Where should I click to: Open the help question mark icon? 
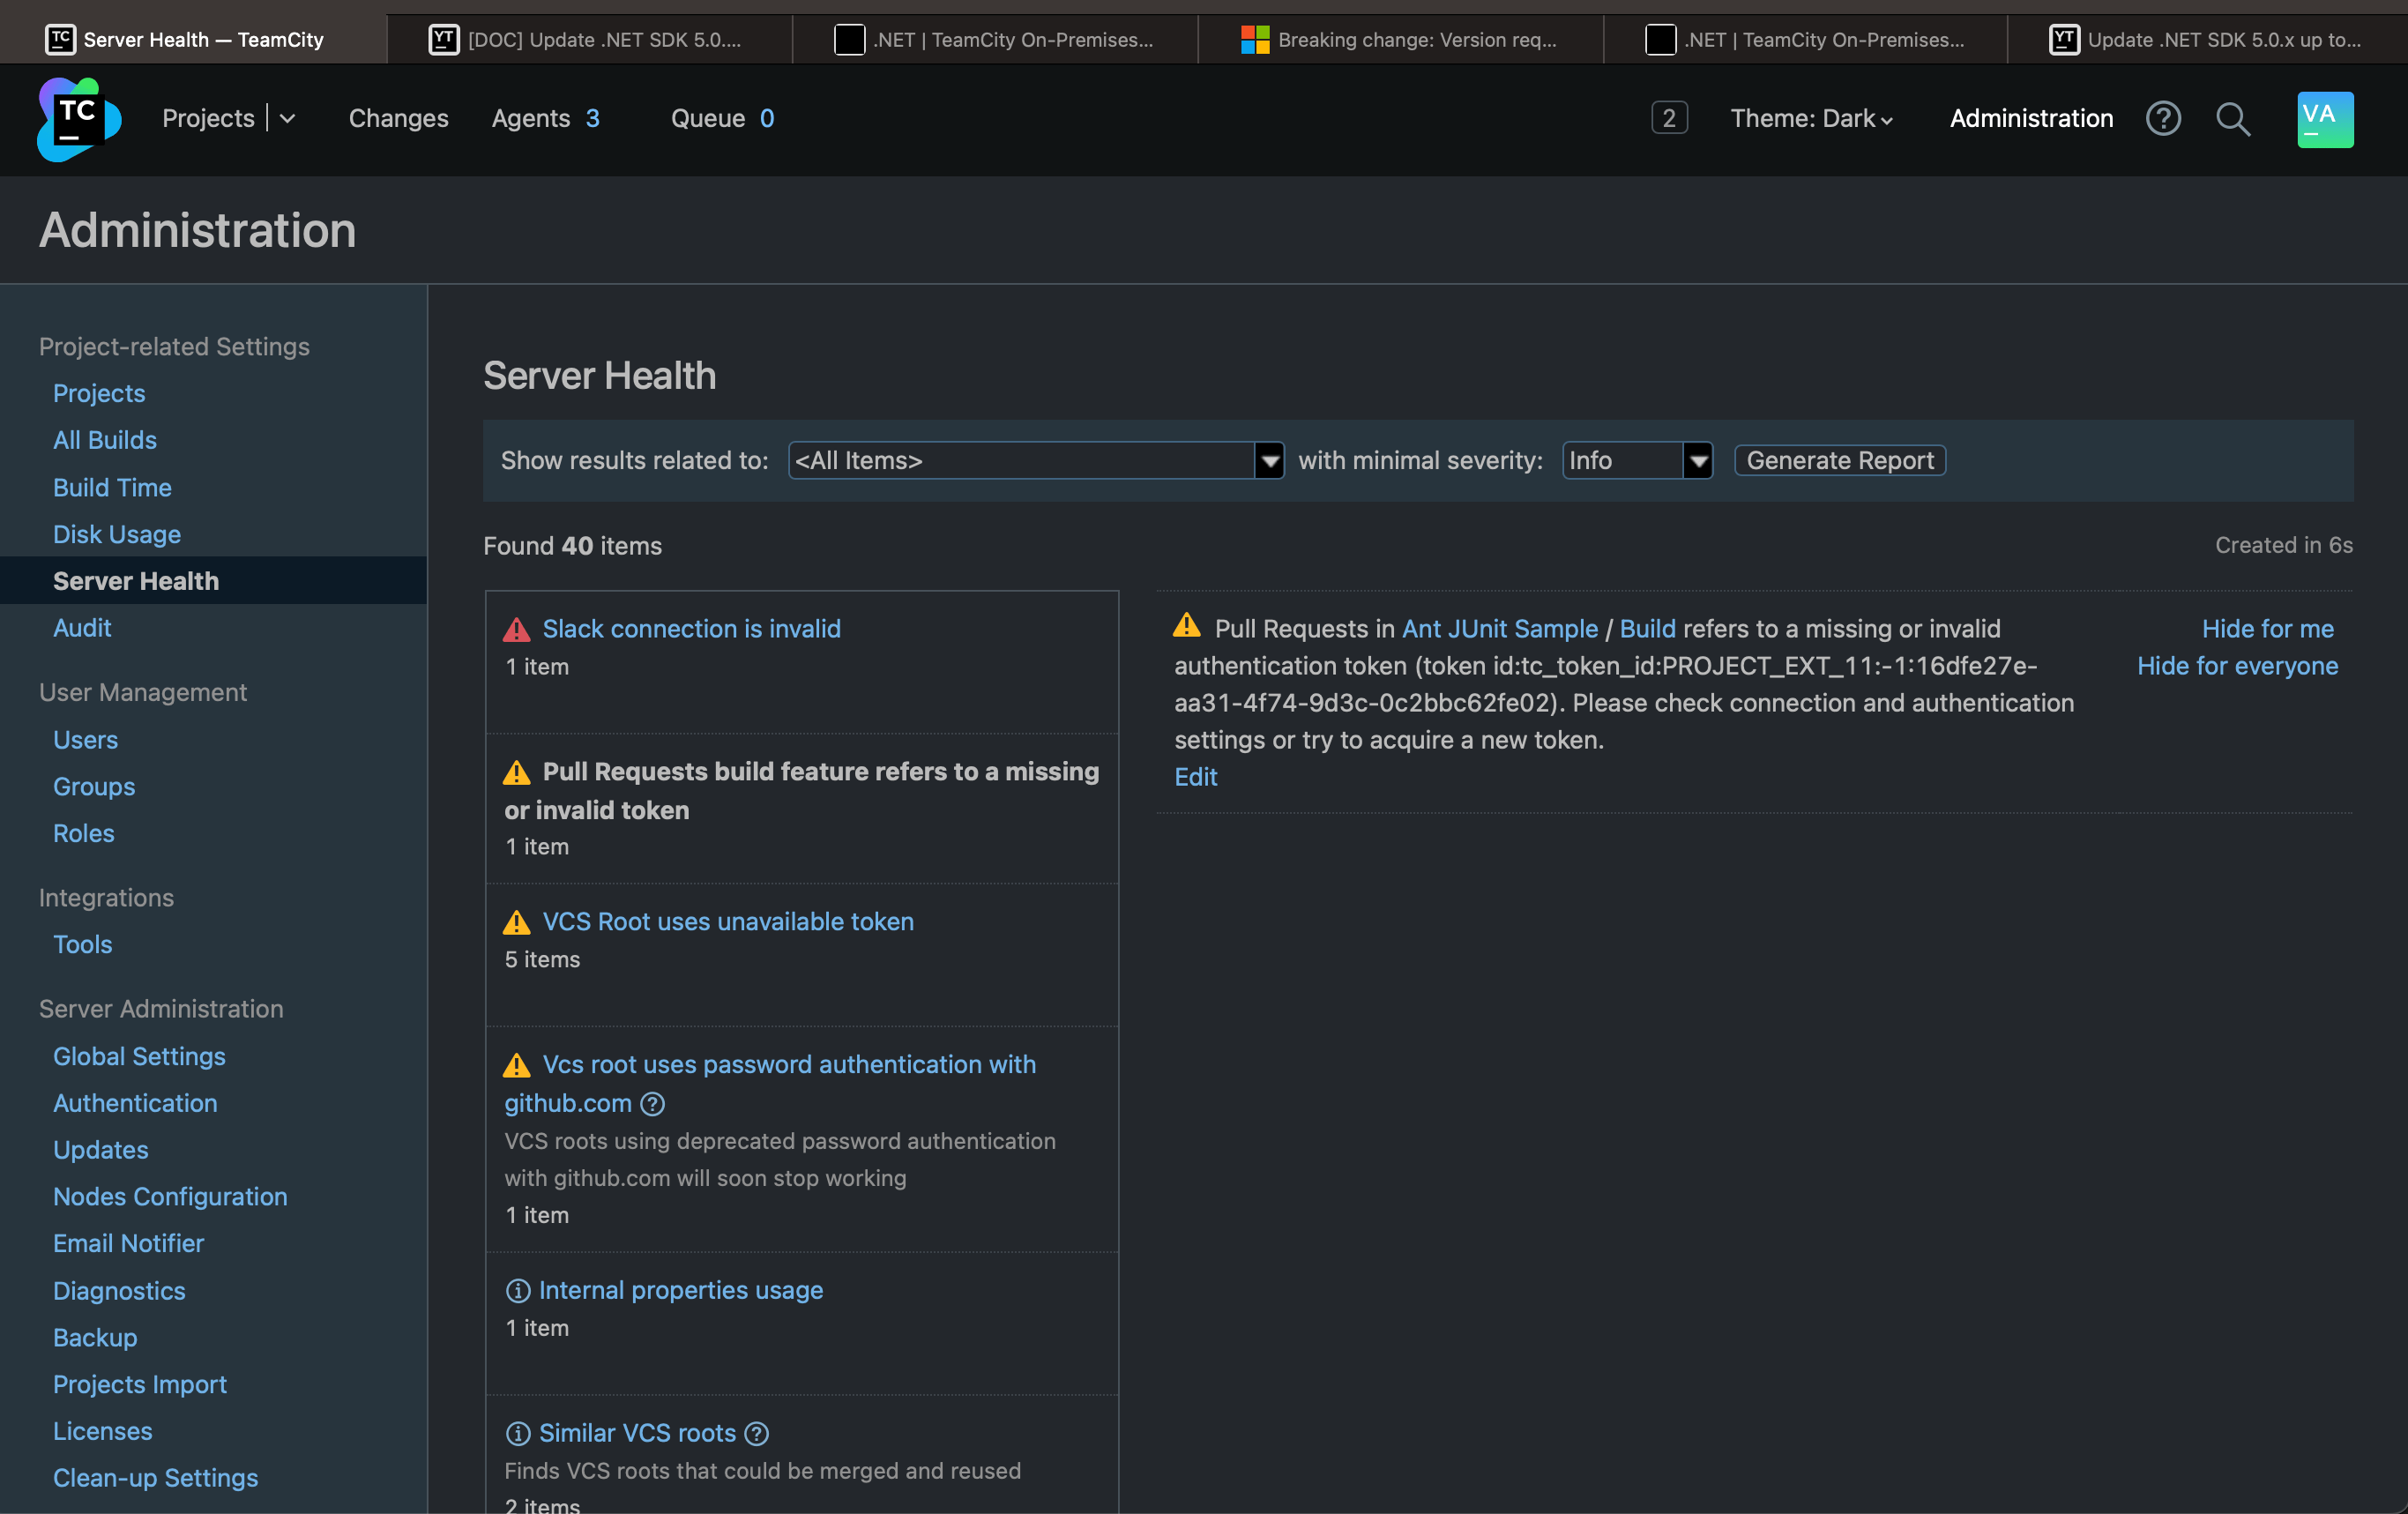click(2162, 119)
